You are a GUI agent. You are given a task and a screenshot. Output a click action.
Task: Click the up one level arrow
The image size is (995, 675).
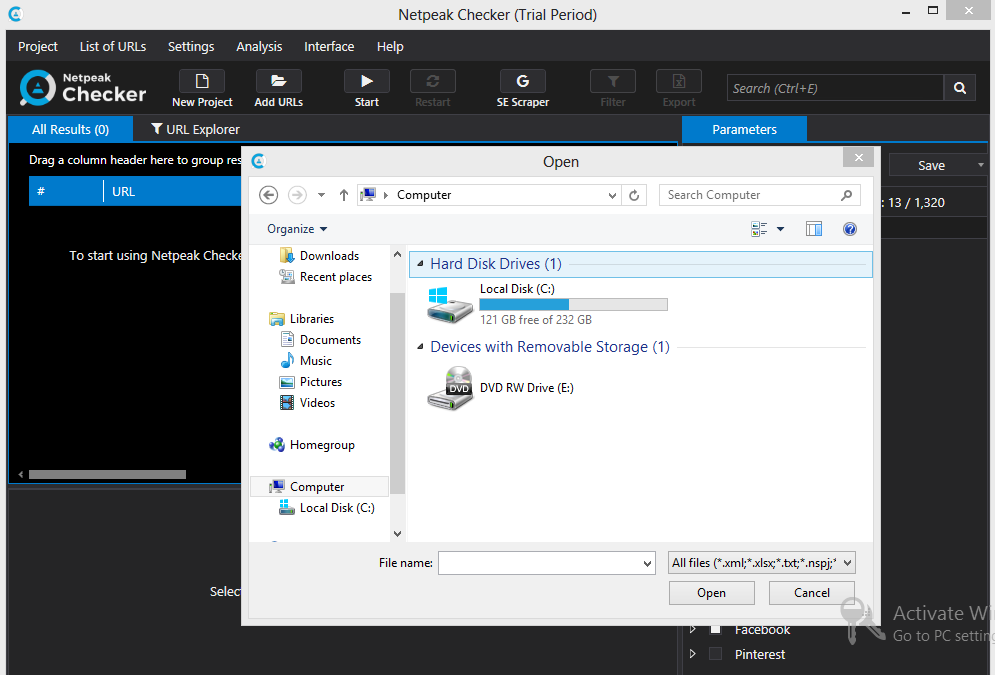(343, 195)
